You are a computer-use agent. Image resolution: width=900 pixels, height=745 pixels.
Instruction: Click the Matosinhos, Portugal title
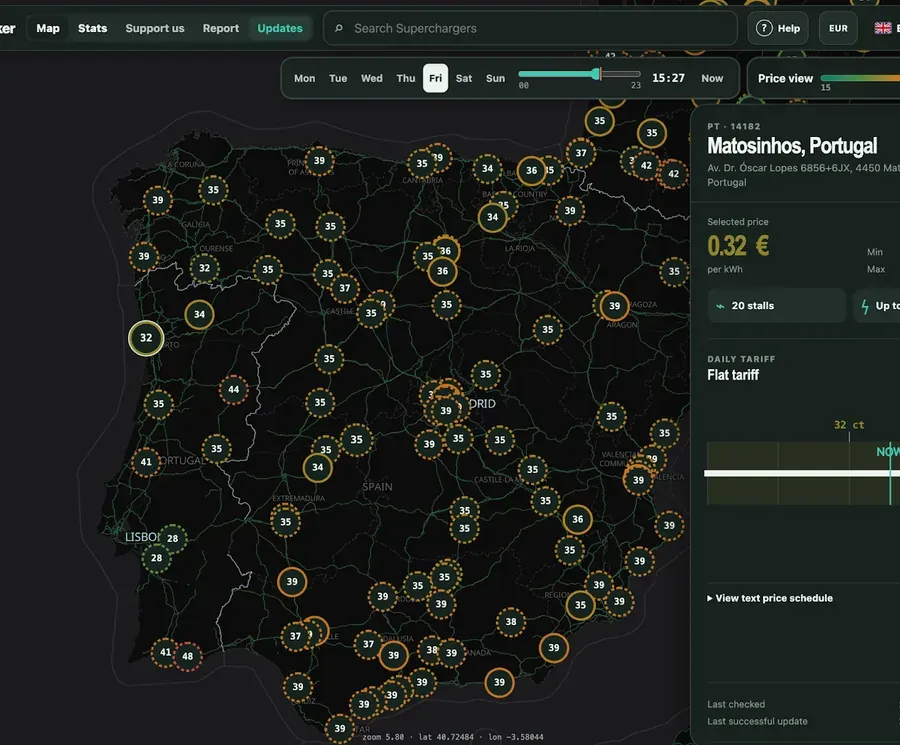point(792,146)
